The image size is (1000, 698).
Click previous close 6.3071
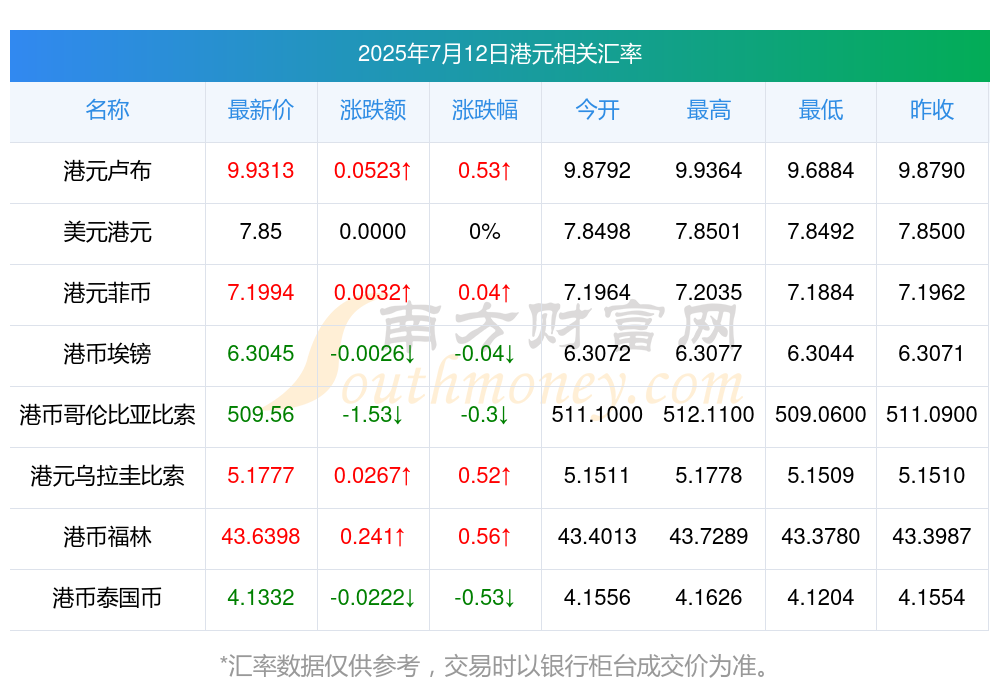(932, 353)
